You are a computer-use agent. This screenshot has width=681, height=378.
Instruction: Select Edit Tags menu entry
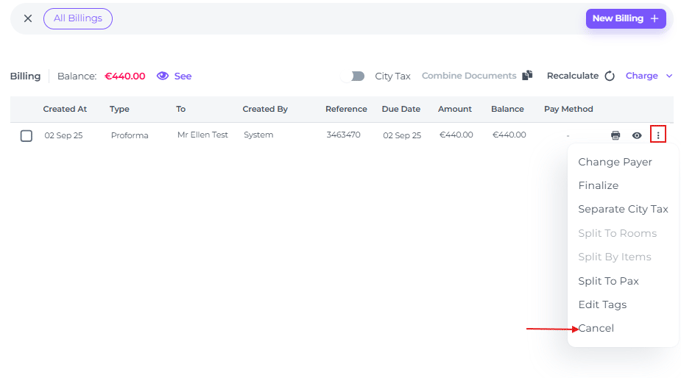click(x=602, y=305)
